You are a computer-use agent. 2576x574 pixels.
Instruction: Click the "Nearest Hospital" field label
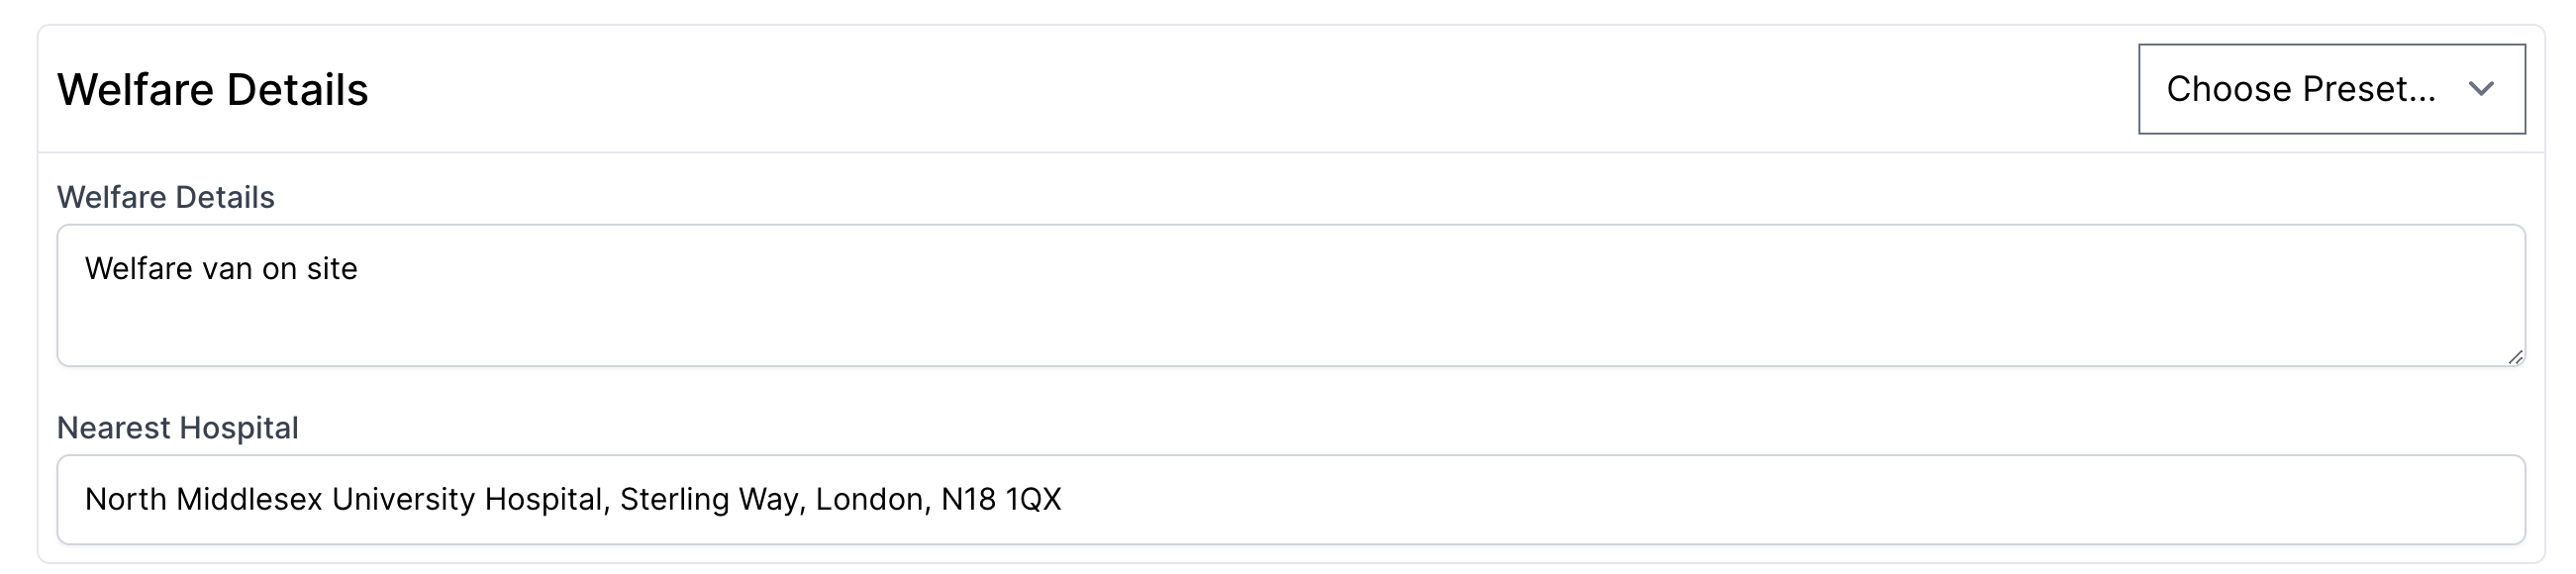coord(177,427)
